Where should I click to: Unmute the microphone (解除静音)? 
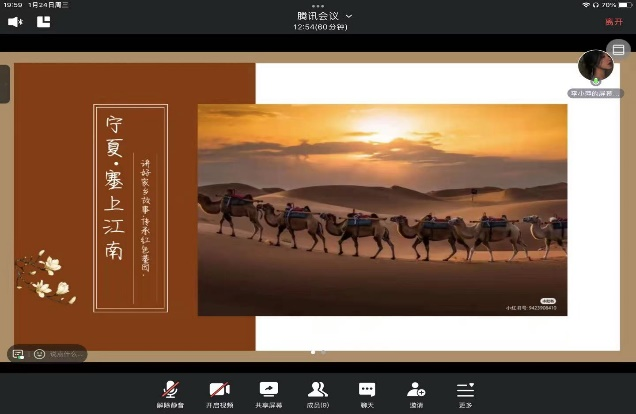point(171,392)
